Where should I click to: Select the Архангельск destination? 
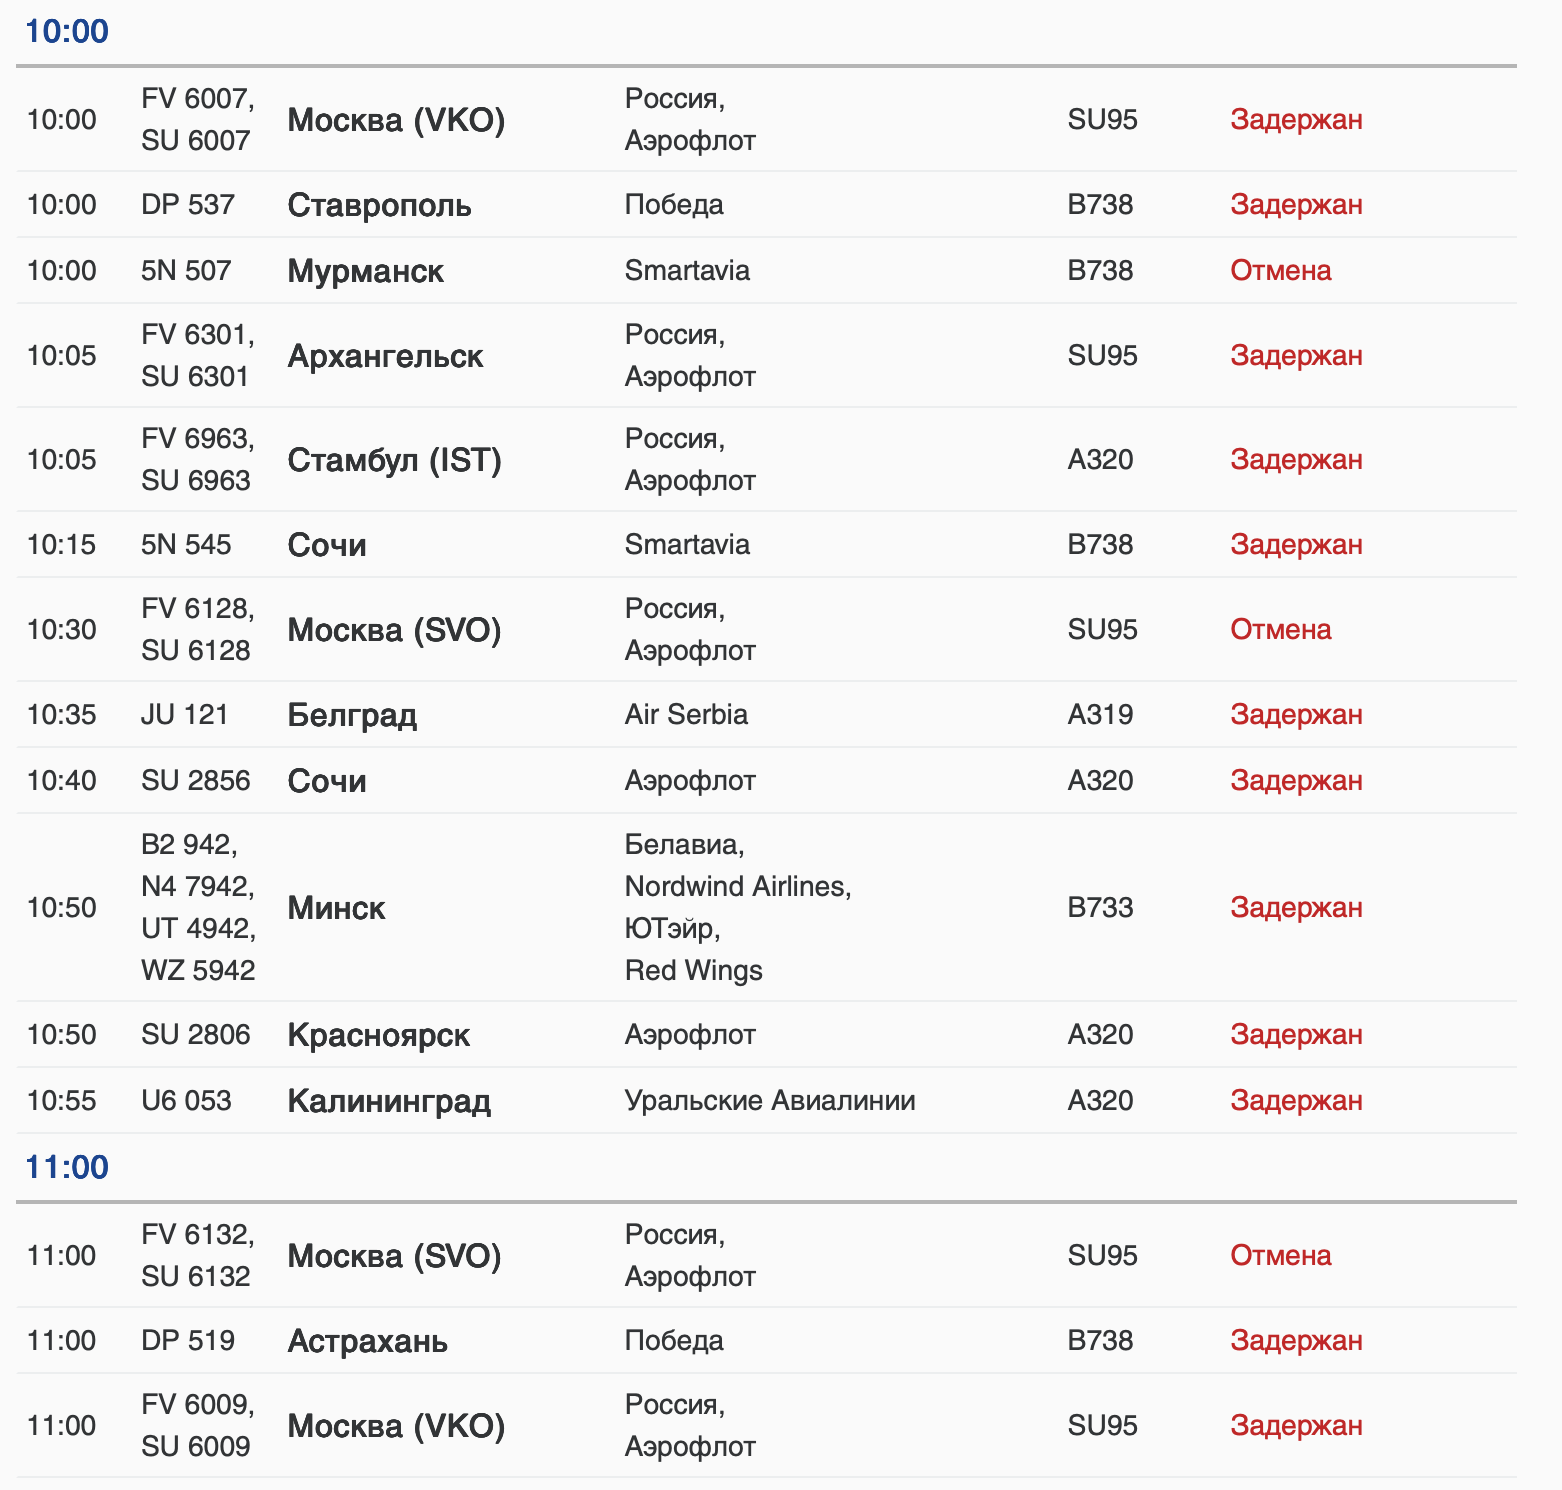coord(385,356)
